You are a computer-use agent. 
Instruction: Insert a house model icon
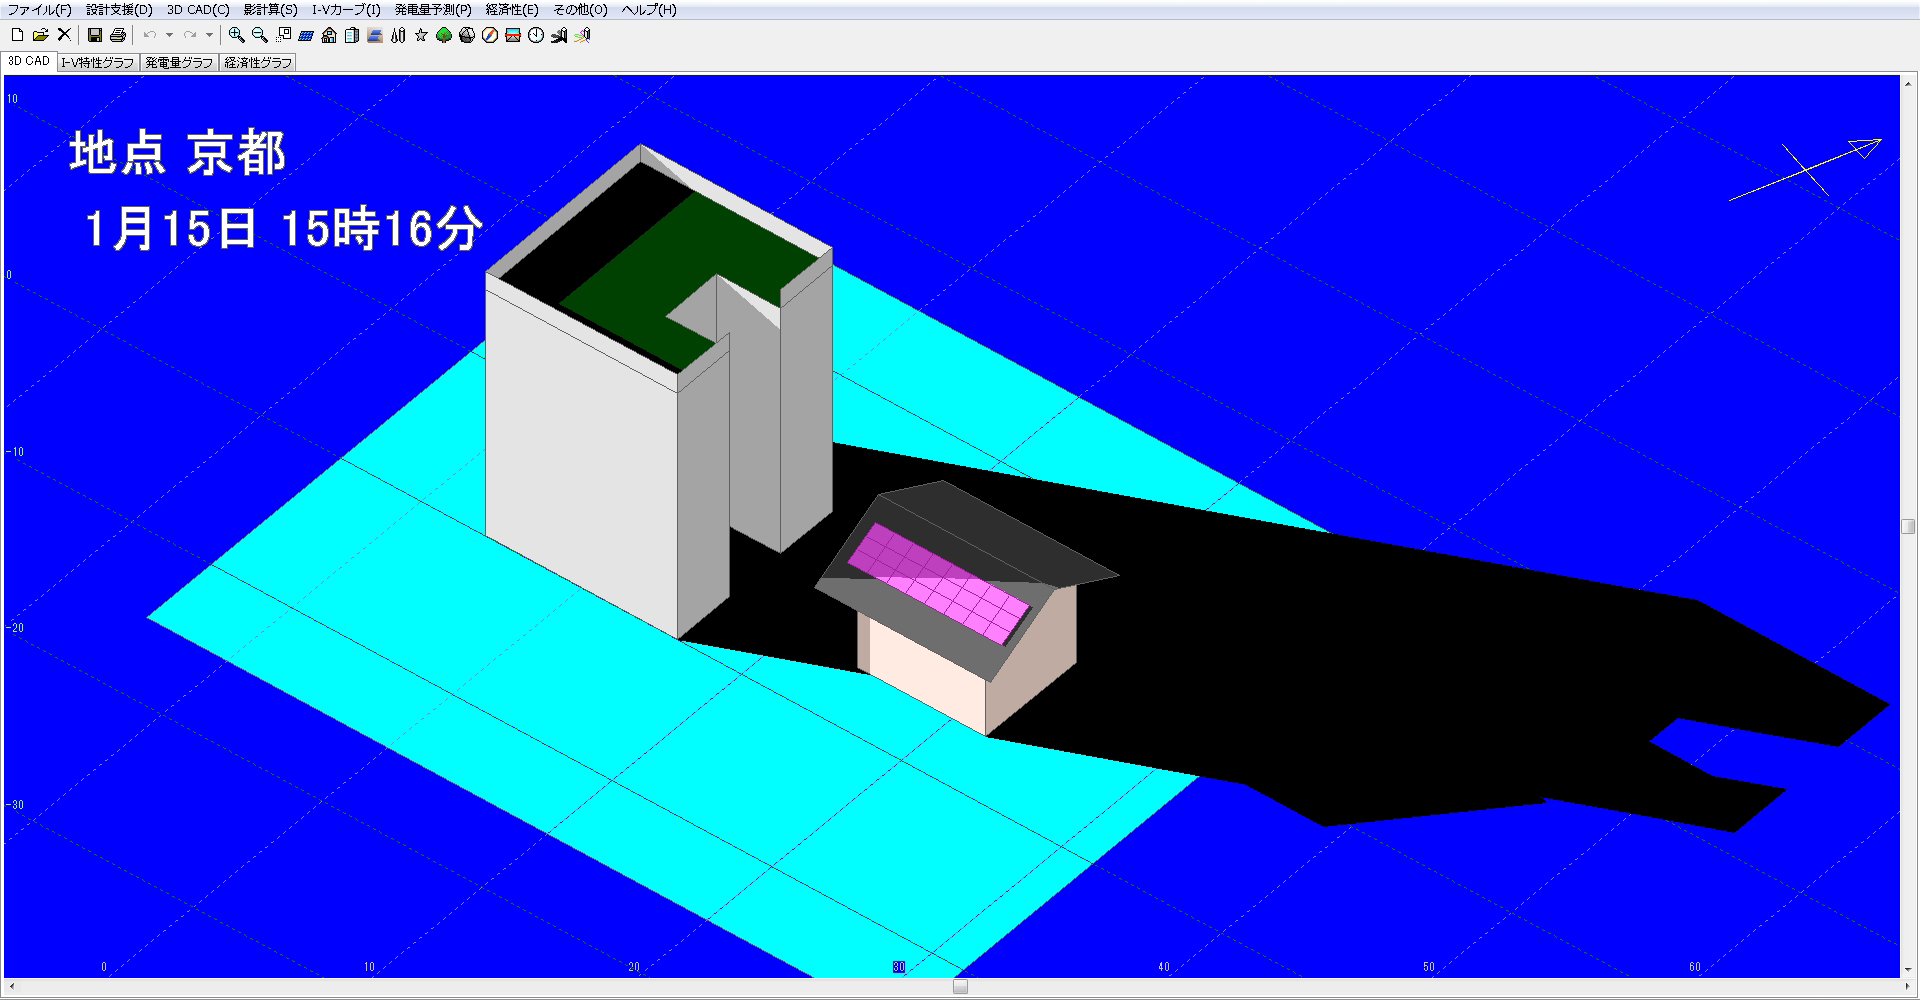coord(329,35)
